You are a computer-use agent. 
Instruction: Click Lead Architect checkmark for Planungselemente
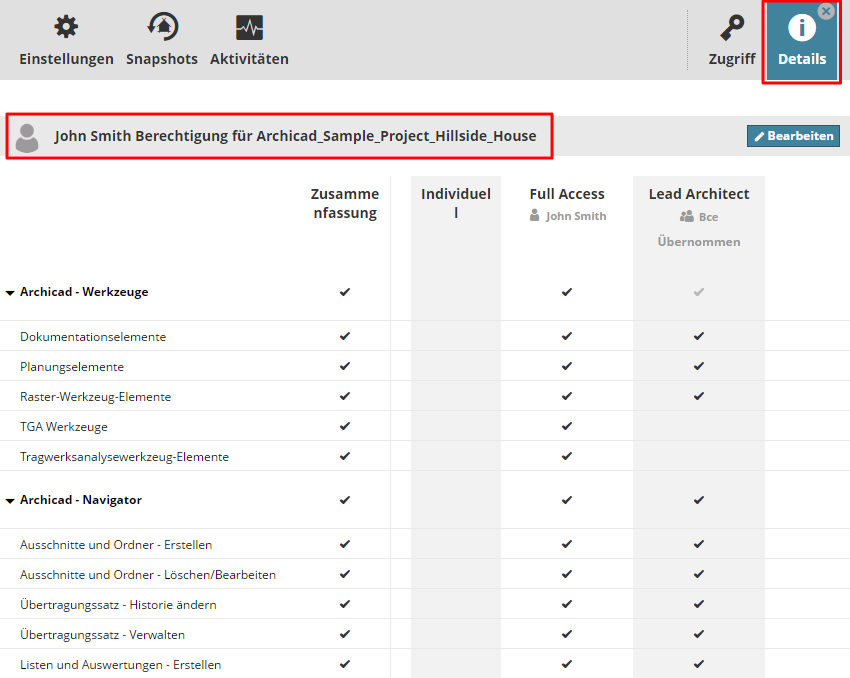[699, 366]
